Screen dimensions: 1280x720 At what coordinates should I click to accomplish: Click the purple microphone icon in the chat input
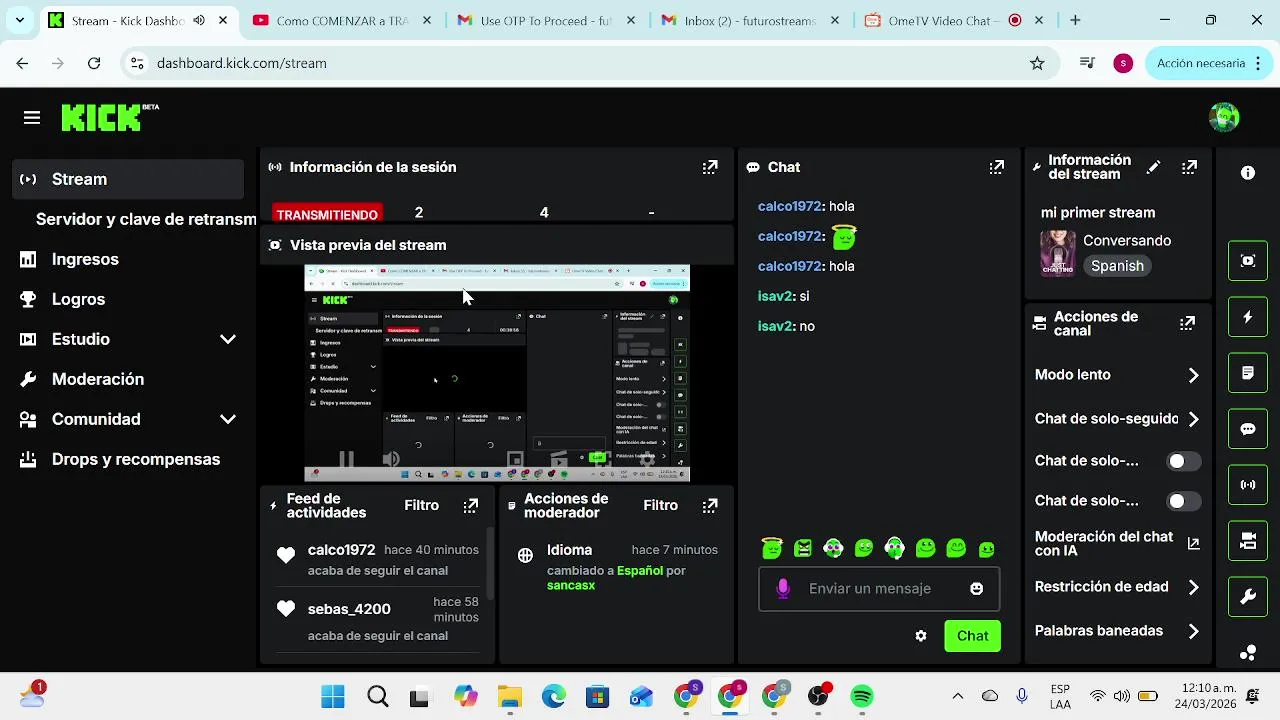pyautogui.click(x=783, y=589)
